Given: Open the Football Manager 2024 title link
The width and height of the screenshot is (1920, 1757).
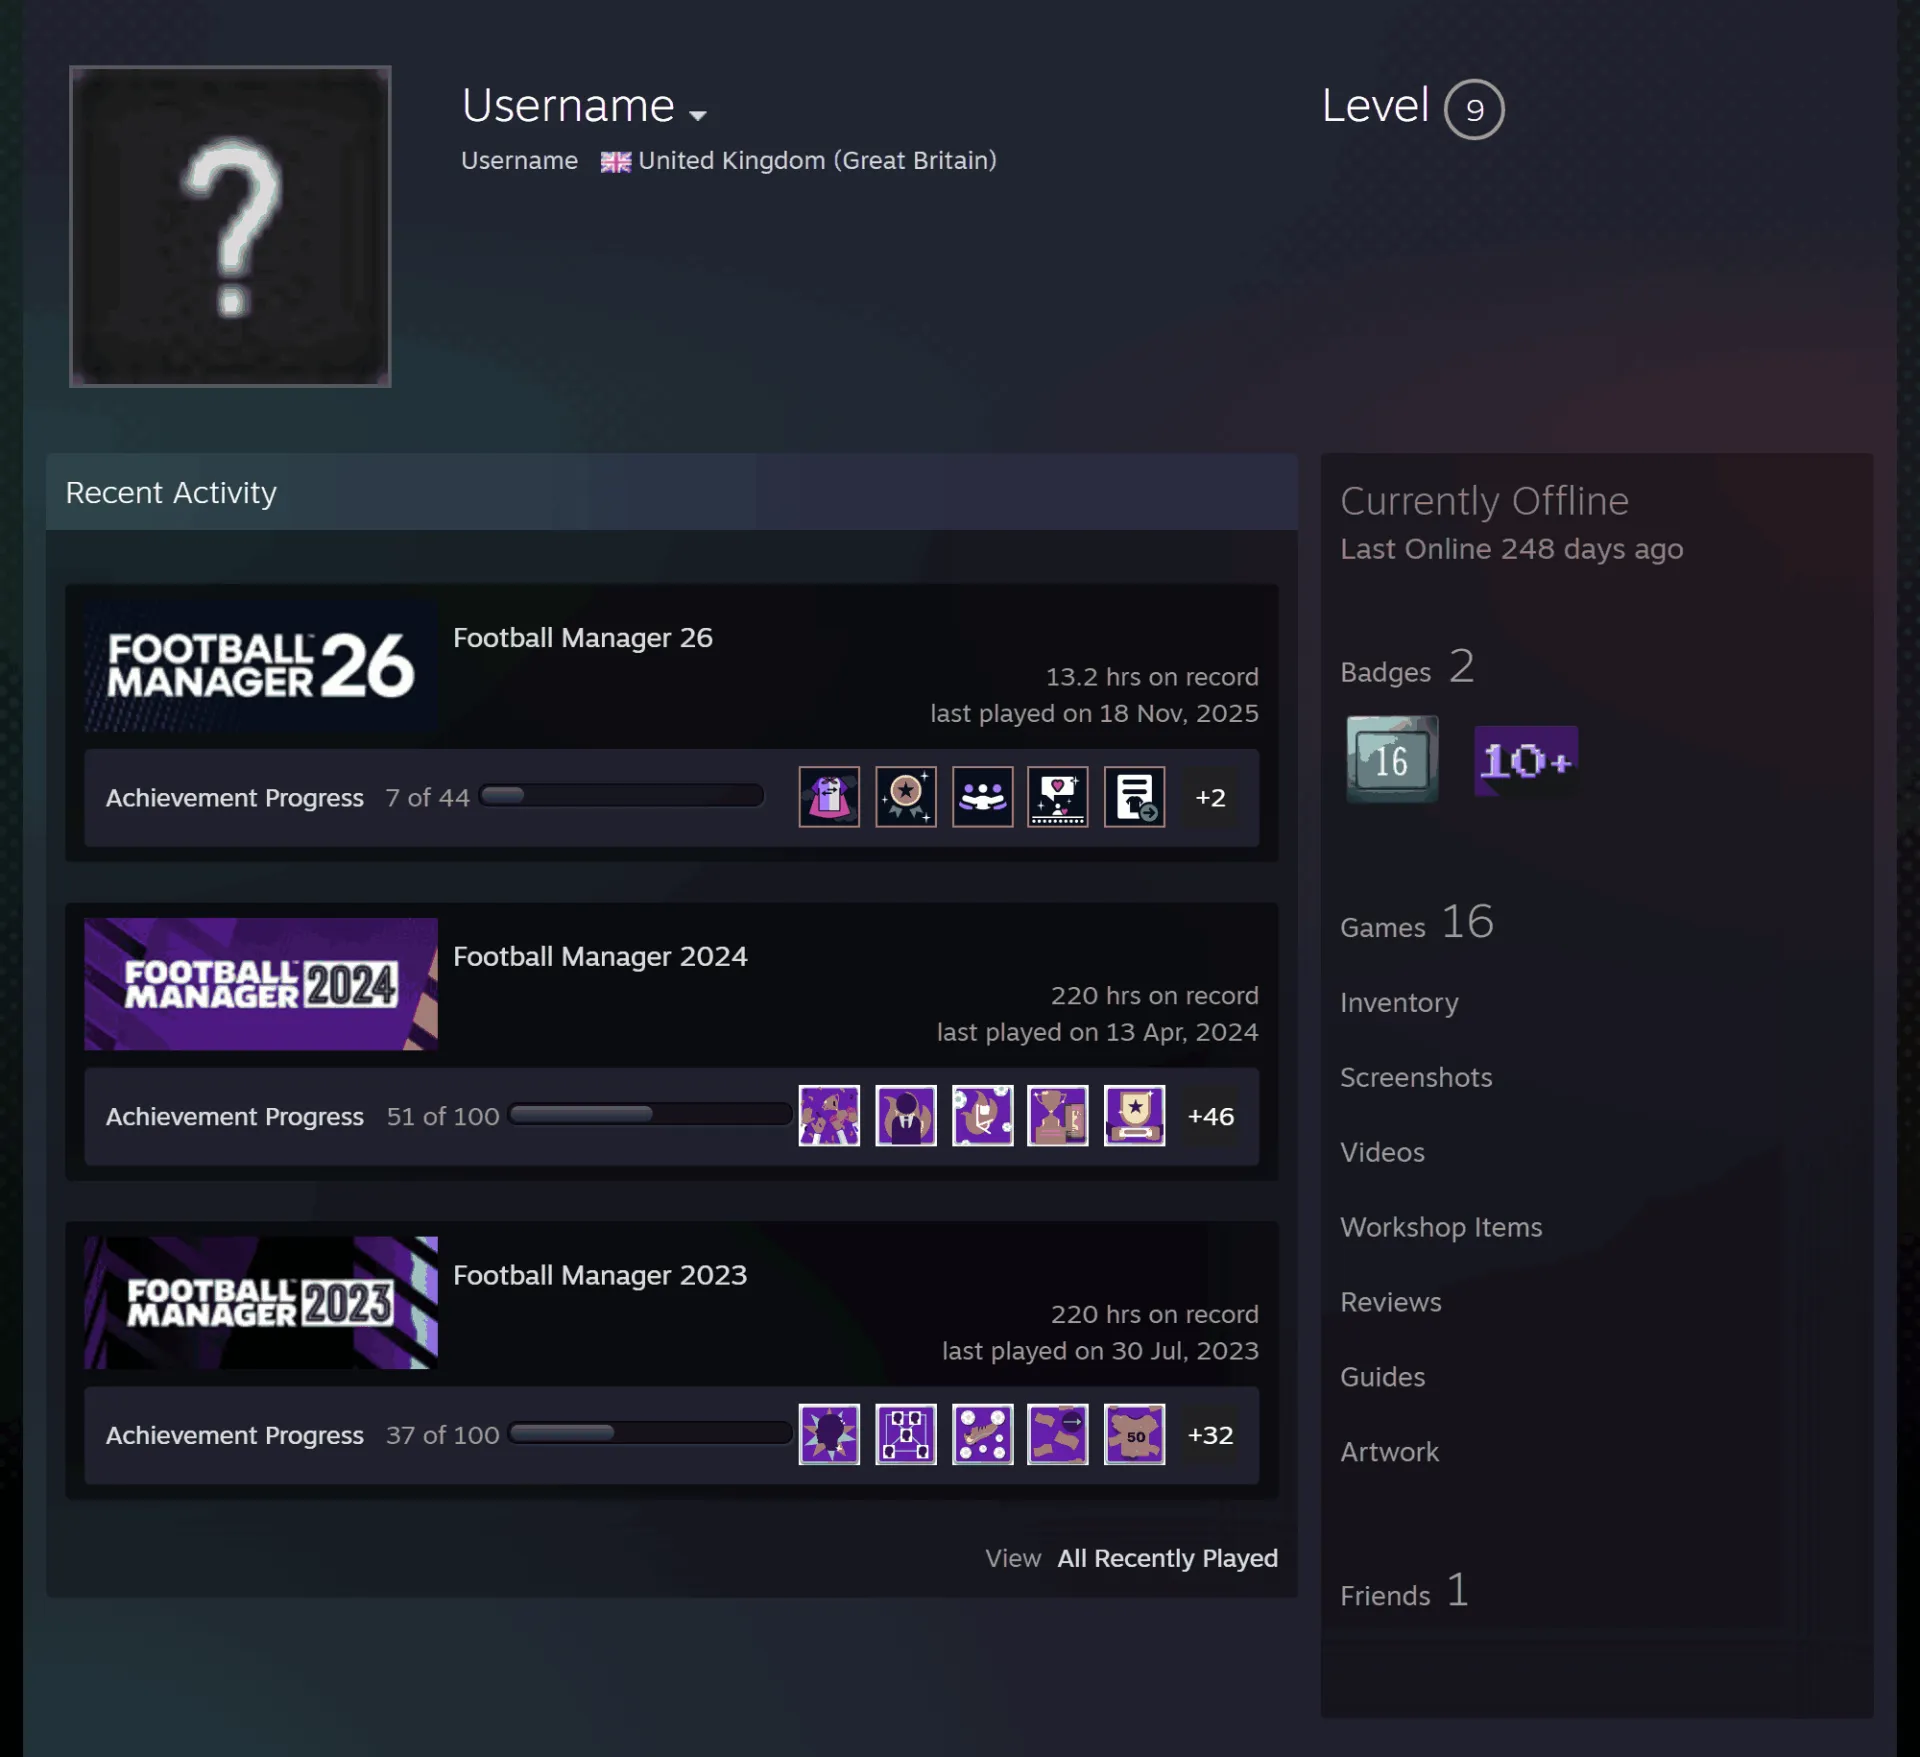Looking at the screenshot, I should (600, 956).
